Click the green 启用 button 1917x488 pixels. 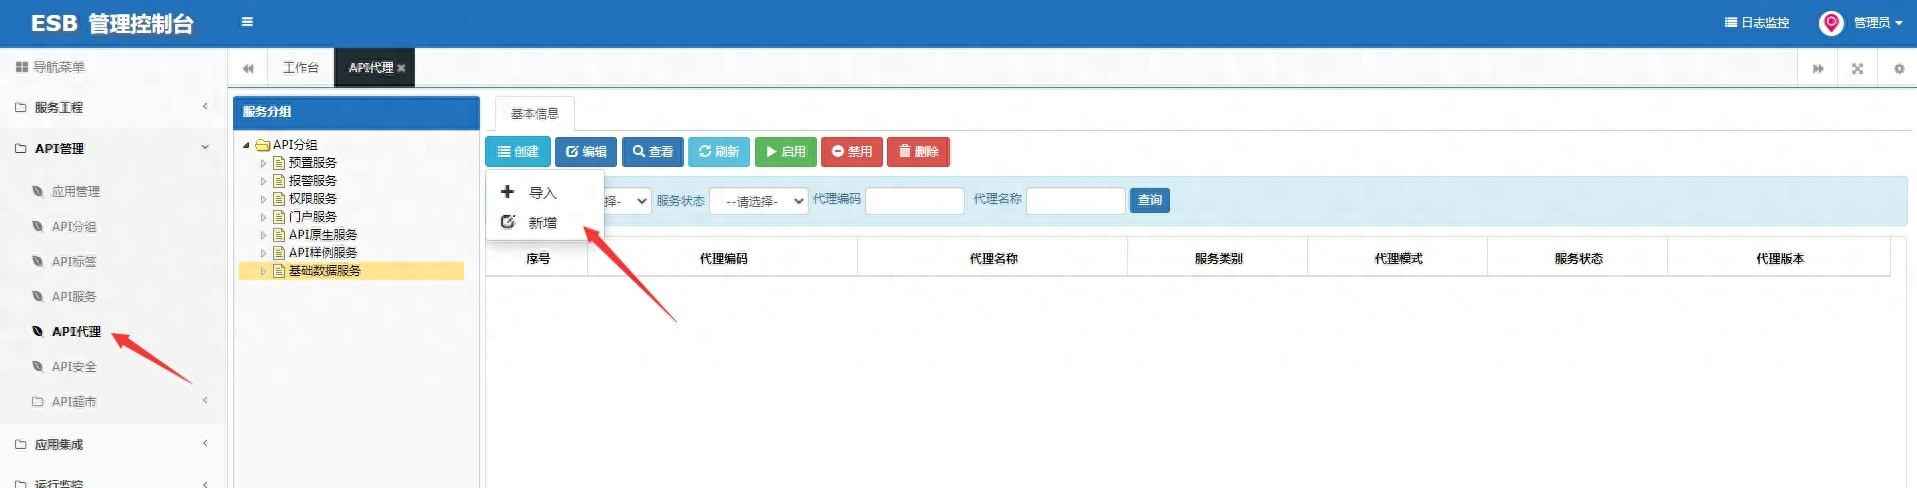pos(786,152)
